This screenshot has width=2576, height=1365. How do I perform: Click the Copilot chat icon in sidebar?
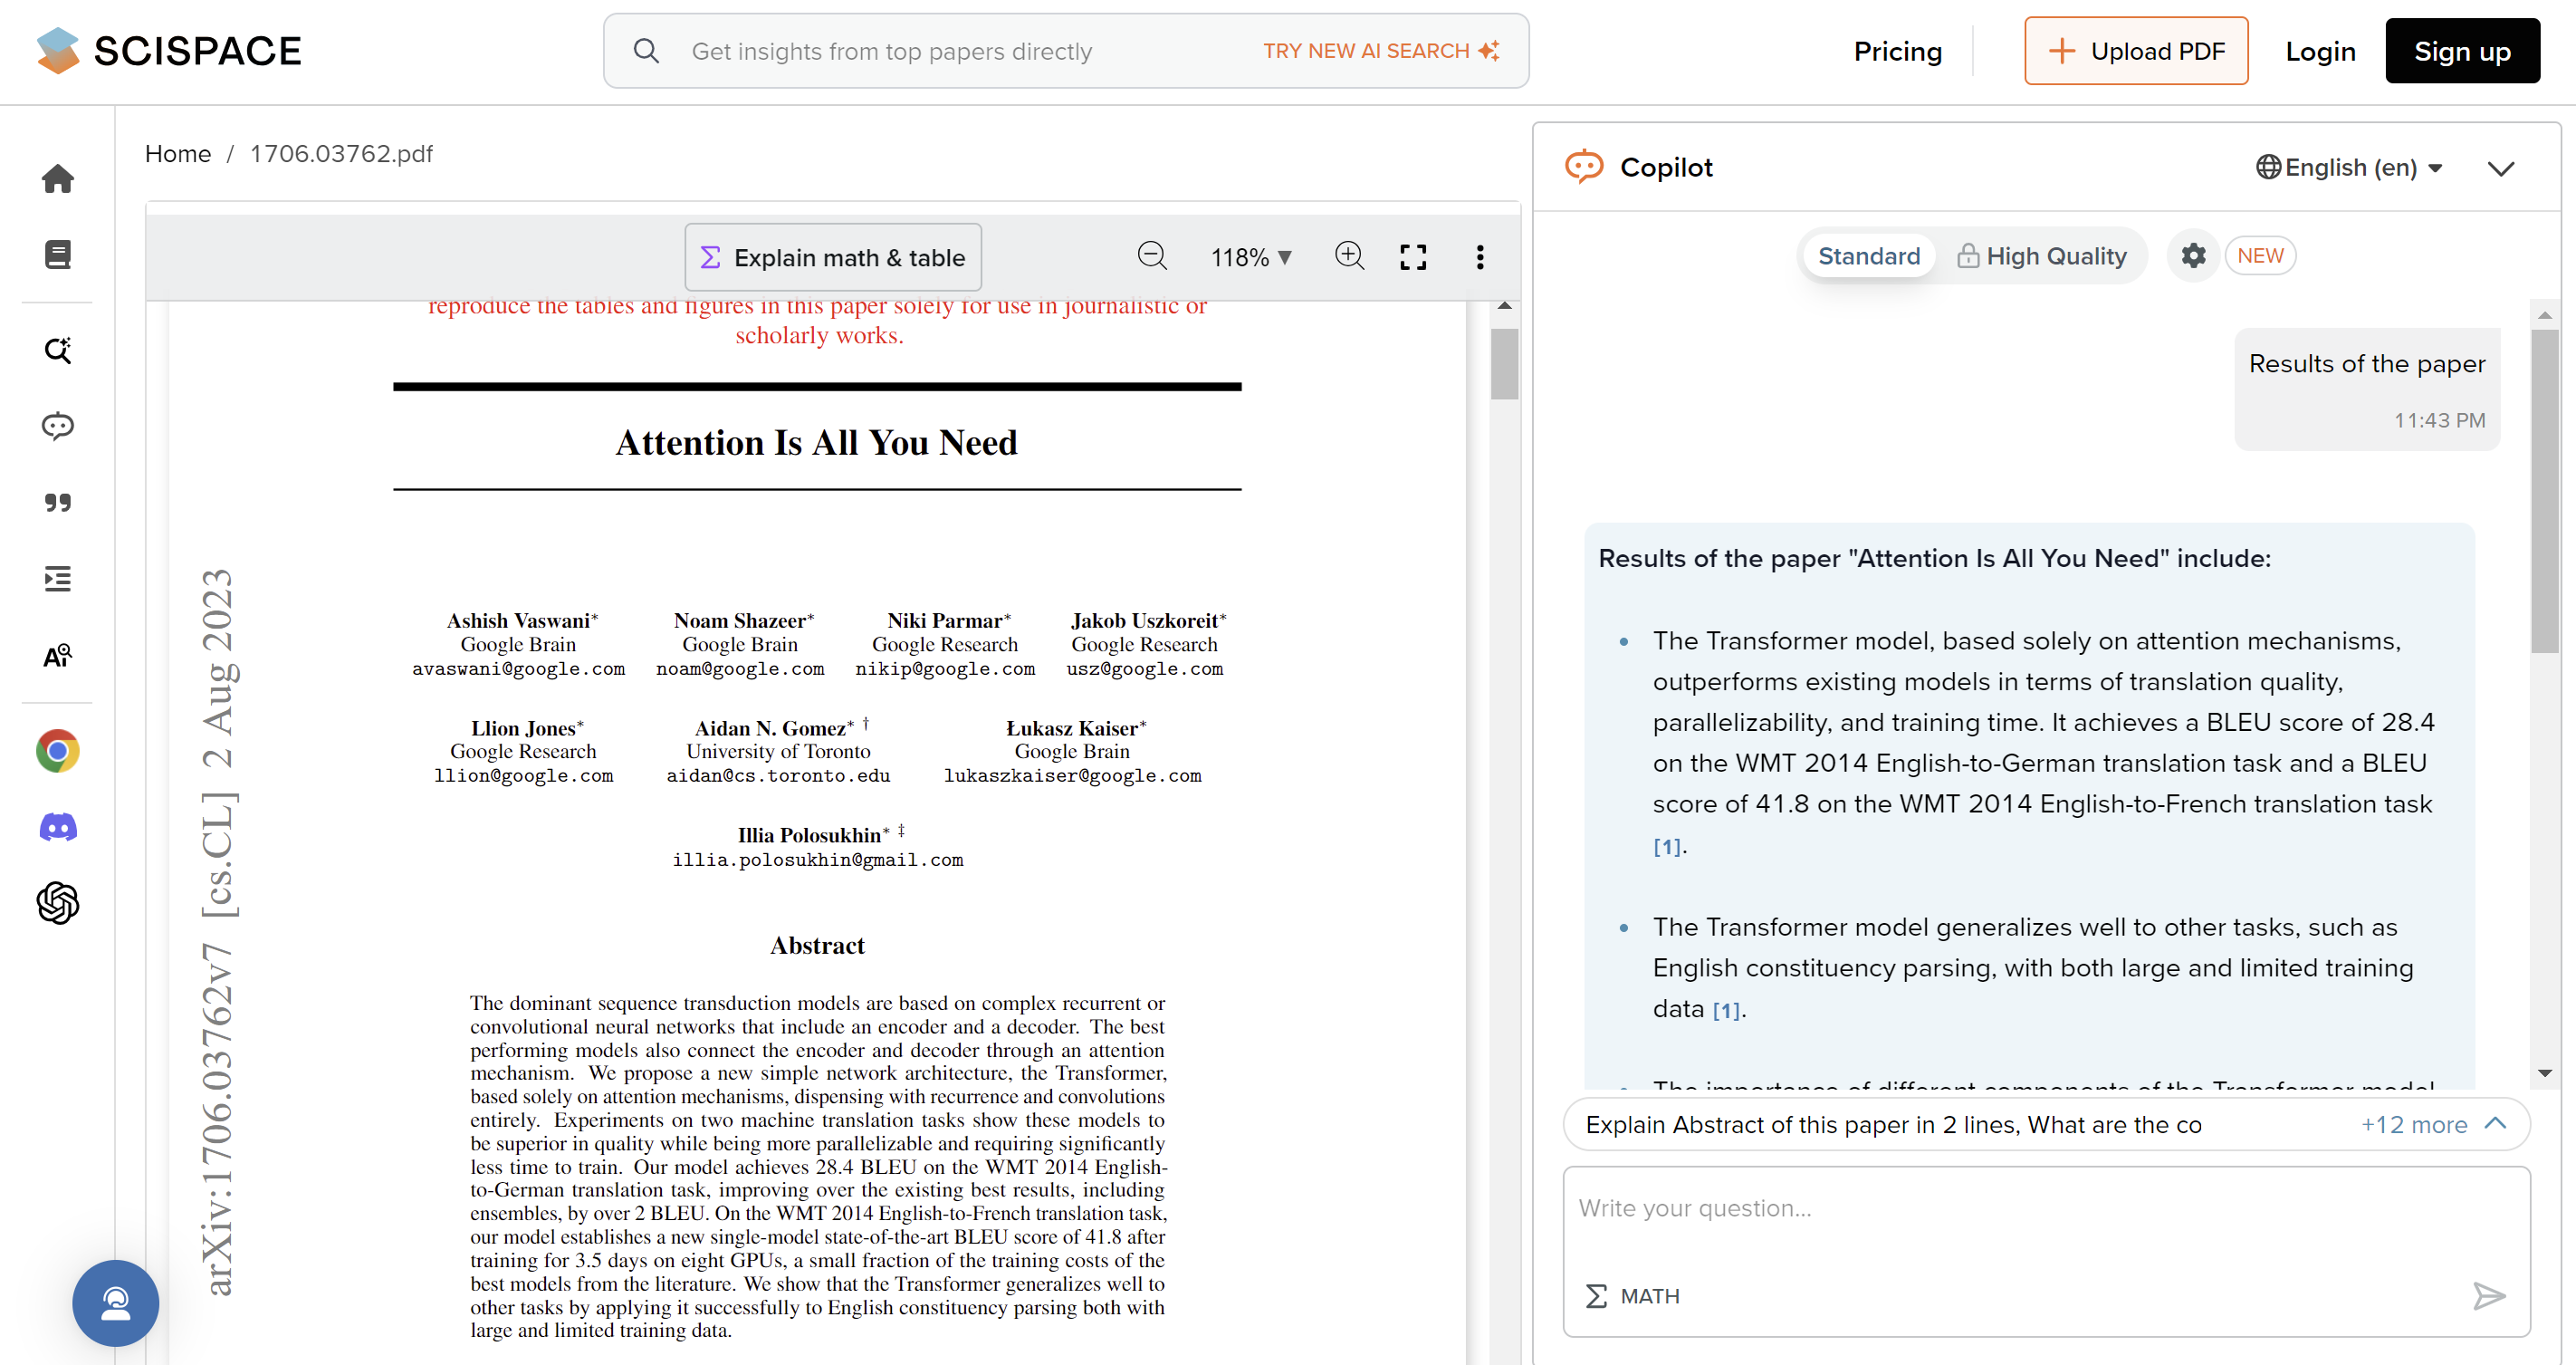click(x=57, y=426)
